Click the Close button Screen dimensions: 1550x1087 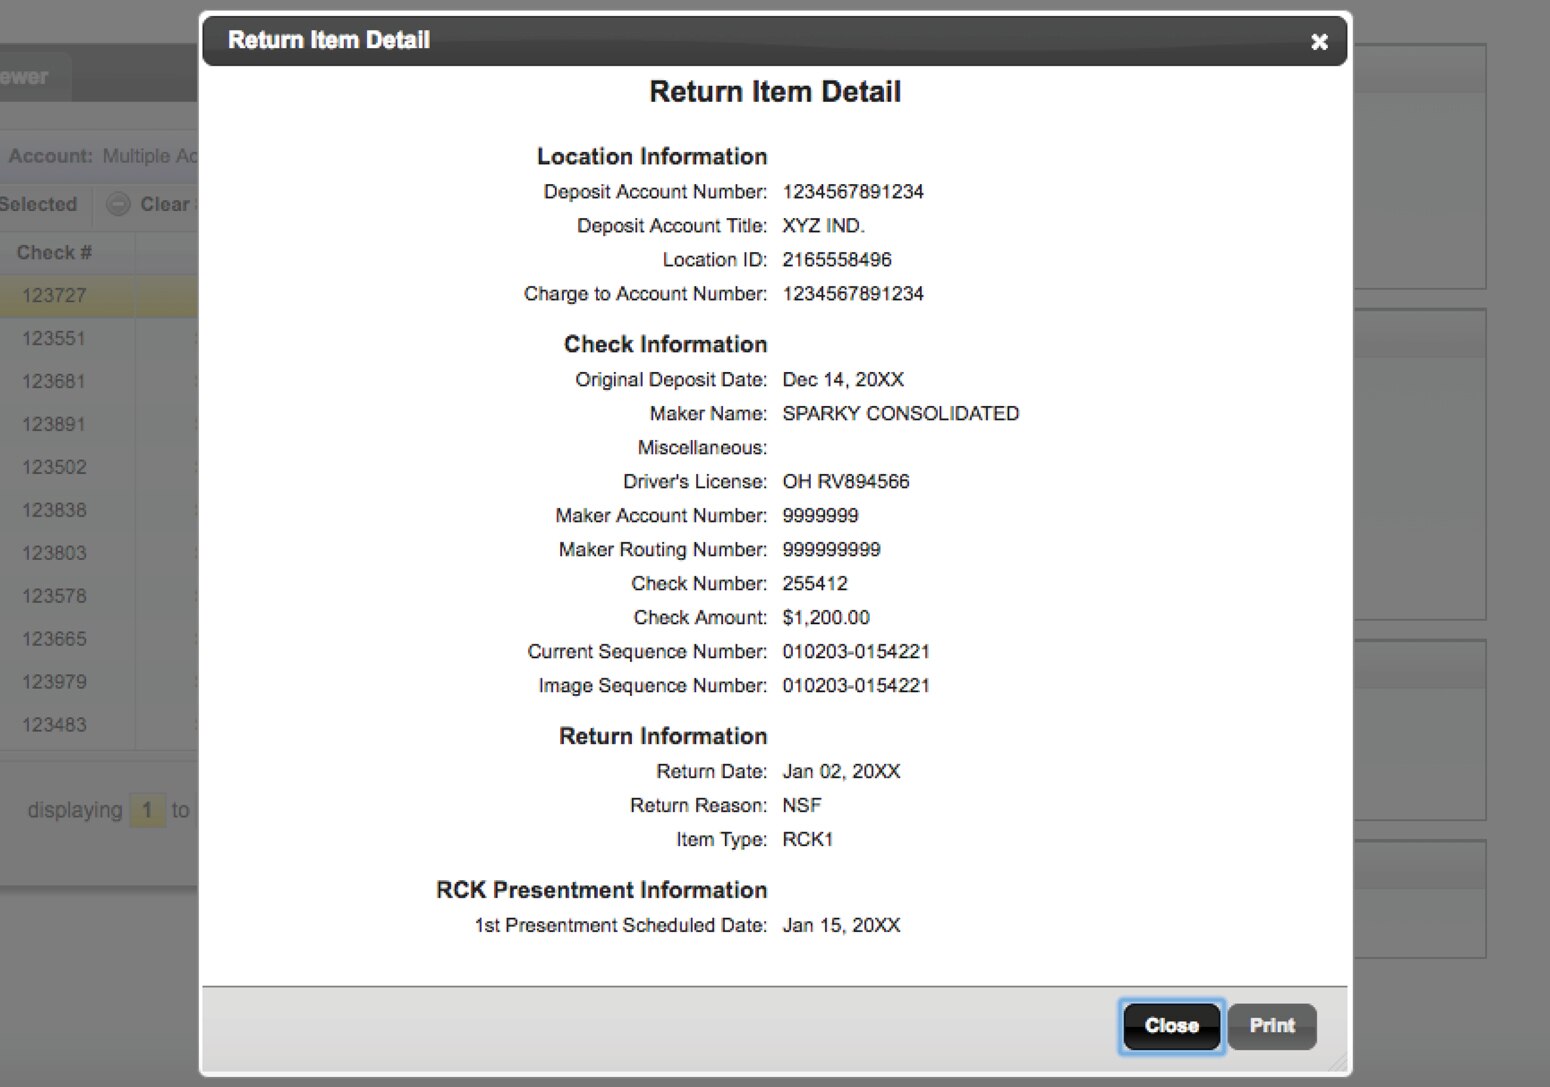pyautogui.click(x=1171, y=1026)
